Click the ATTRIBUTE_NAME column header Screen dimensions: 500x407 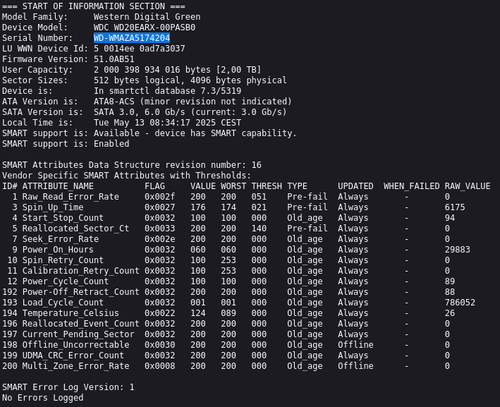coord(58,186)
